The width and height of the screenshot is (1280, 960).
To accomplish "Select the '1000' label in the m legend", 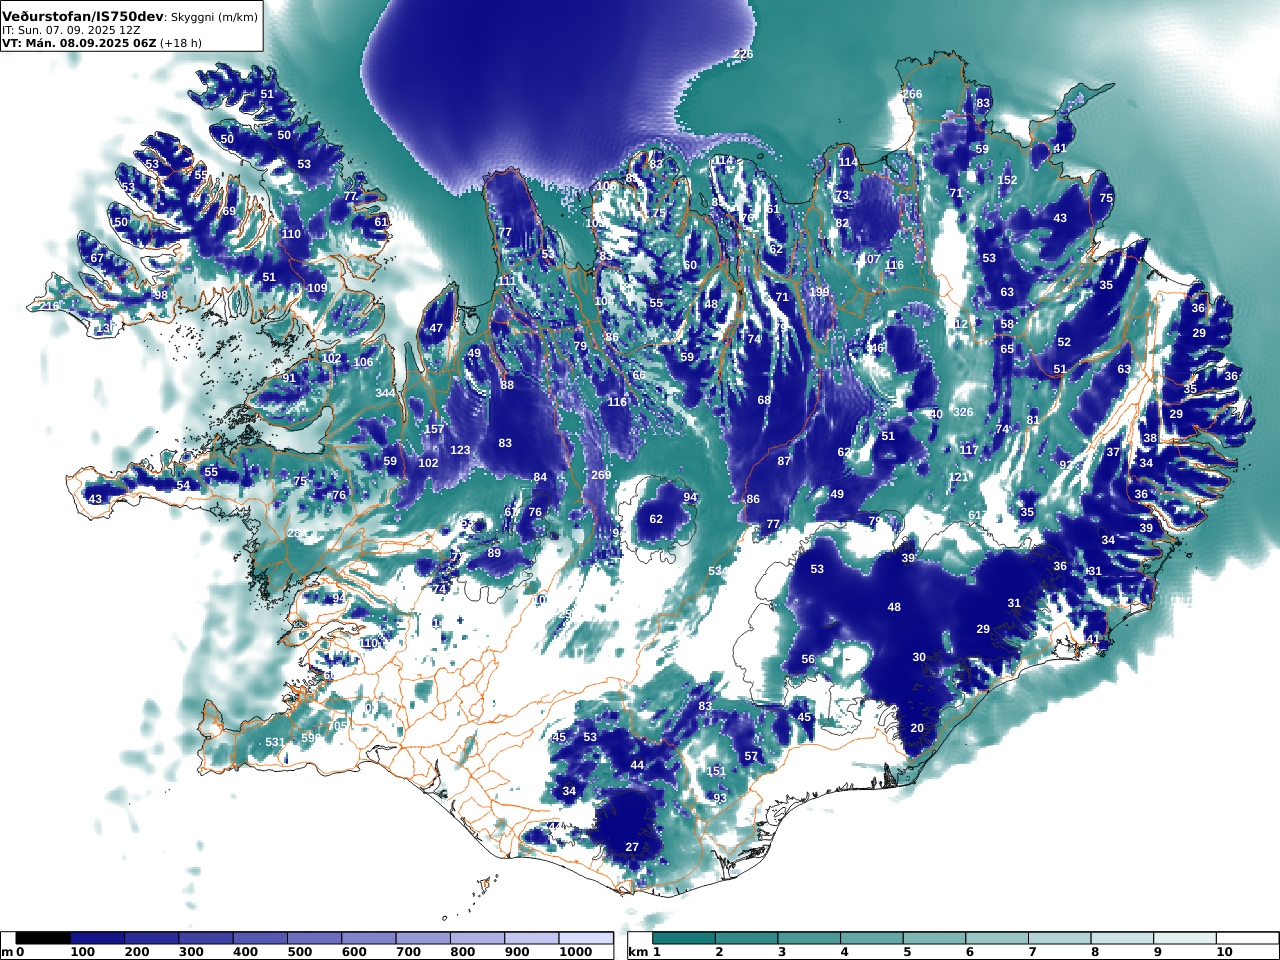I will tap(574, 952).
